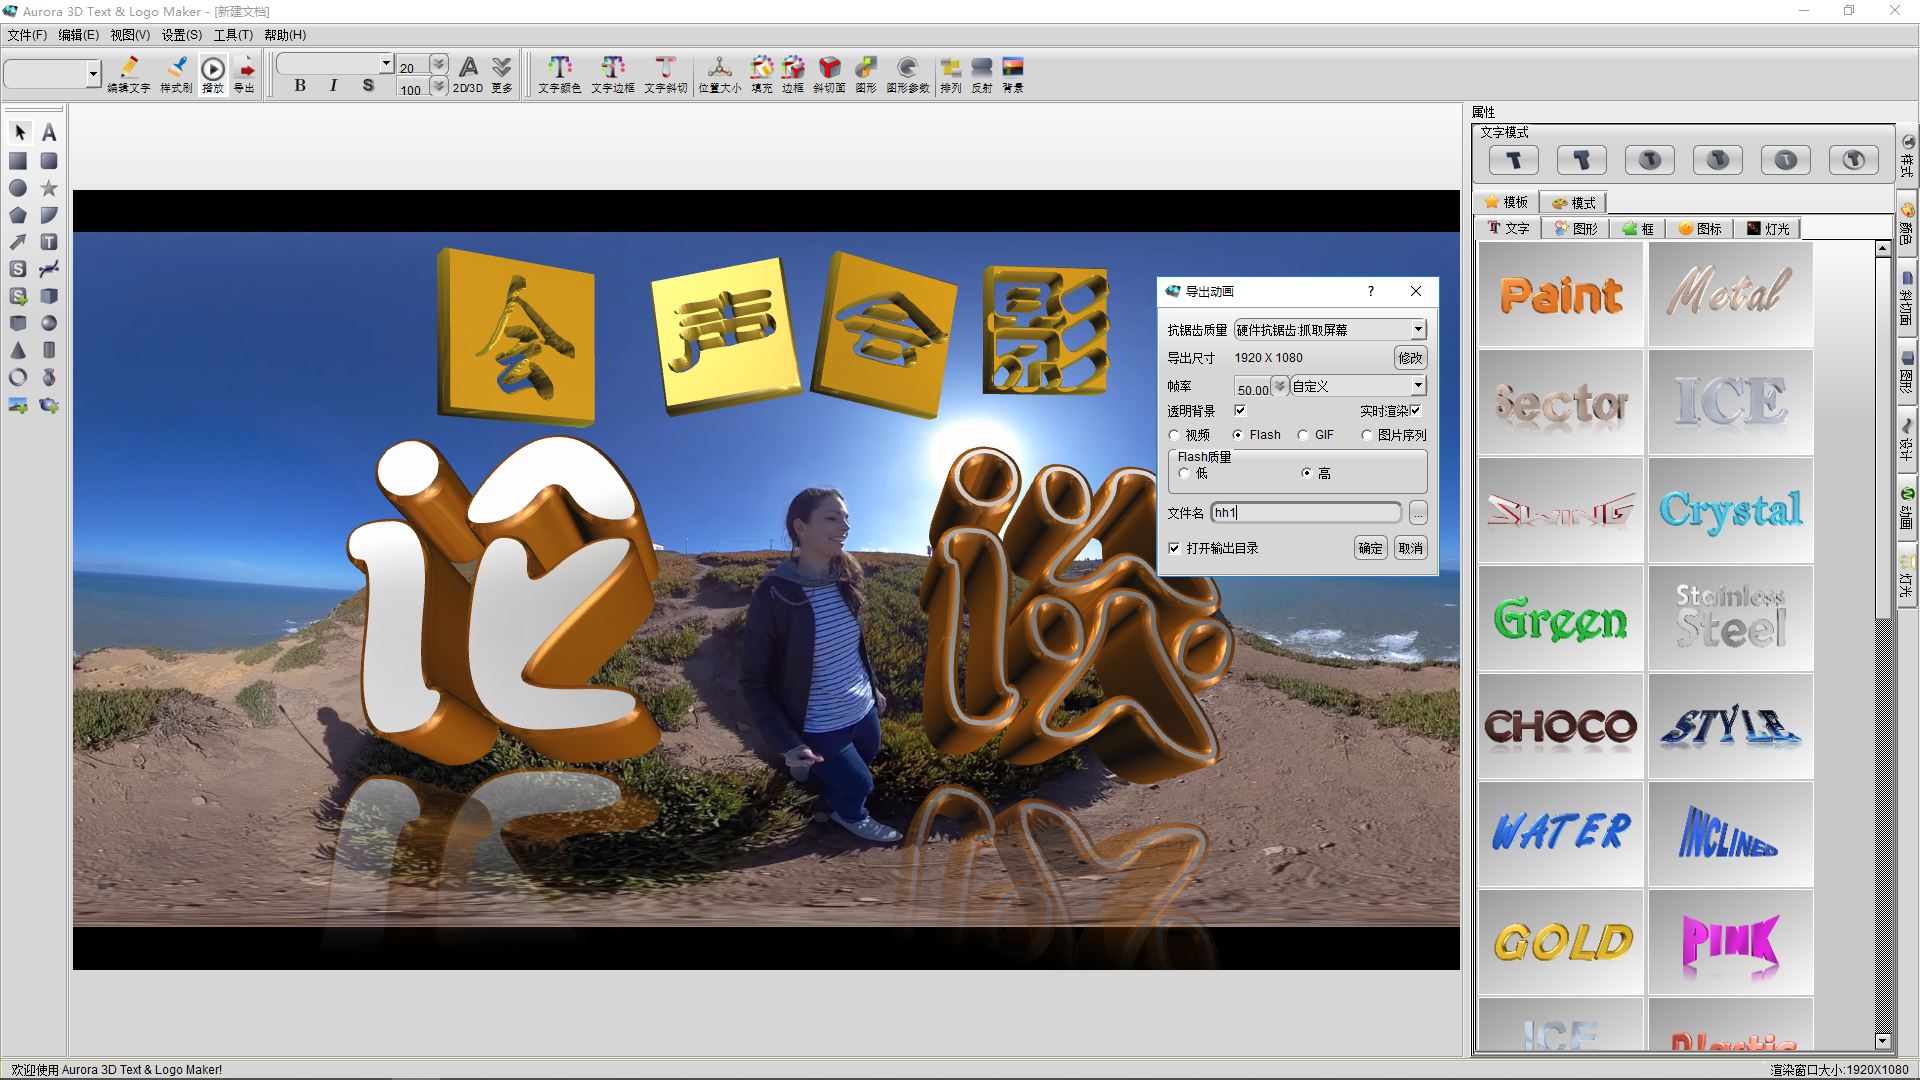
Task: Click 确定 confirm button in export dialog
Action: coord(1370,548)
